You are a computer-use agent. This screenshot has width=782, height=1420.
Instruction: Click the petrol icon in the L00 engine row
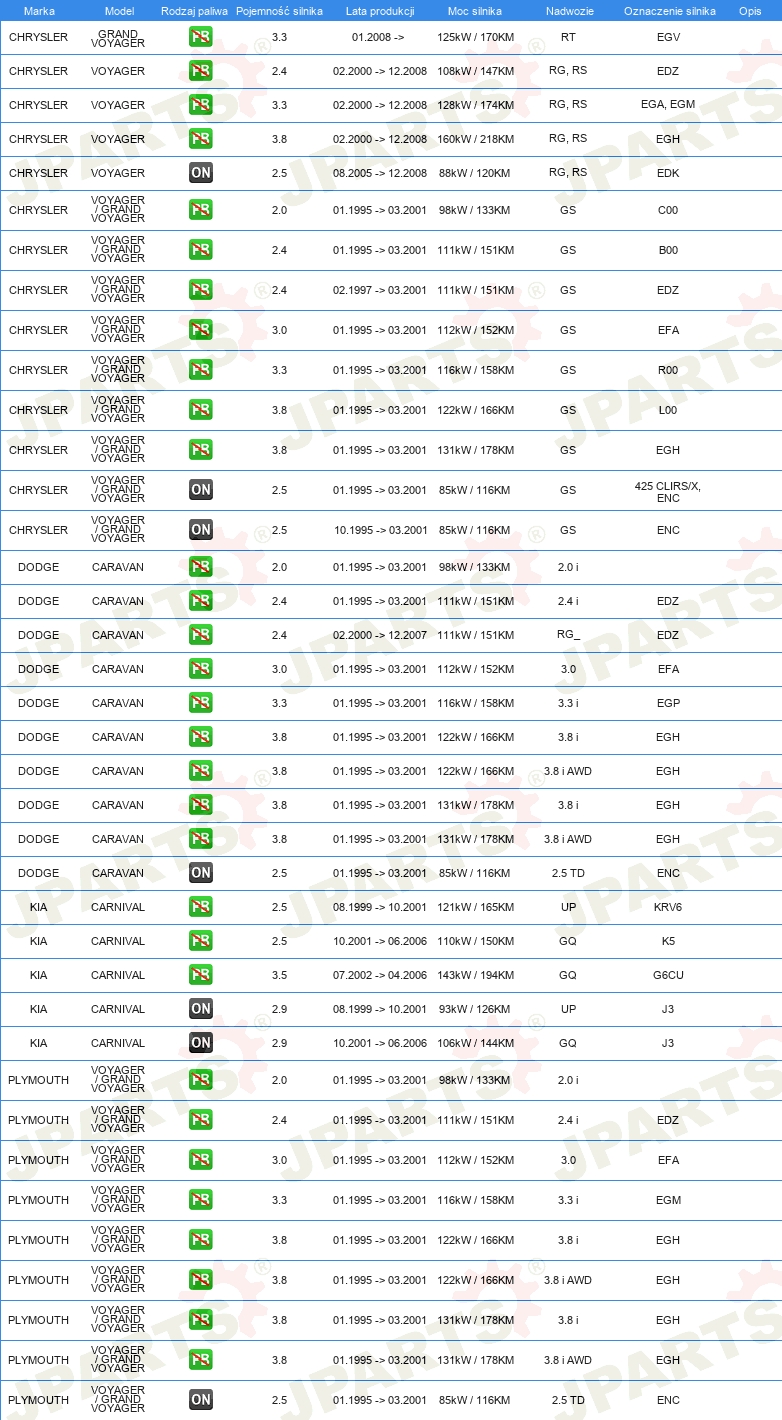pyautogui.click(x=201, y=410)
